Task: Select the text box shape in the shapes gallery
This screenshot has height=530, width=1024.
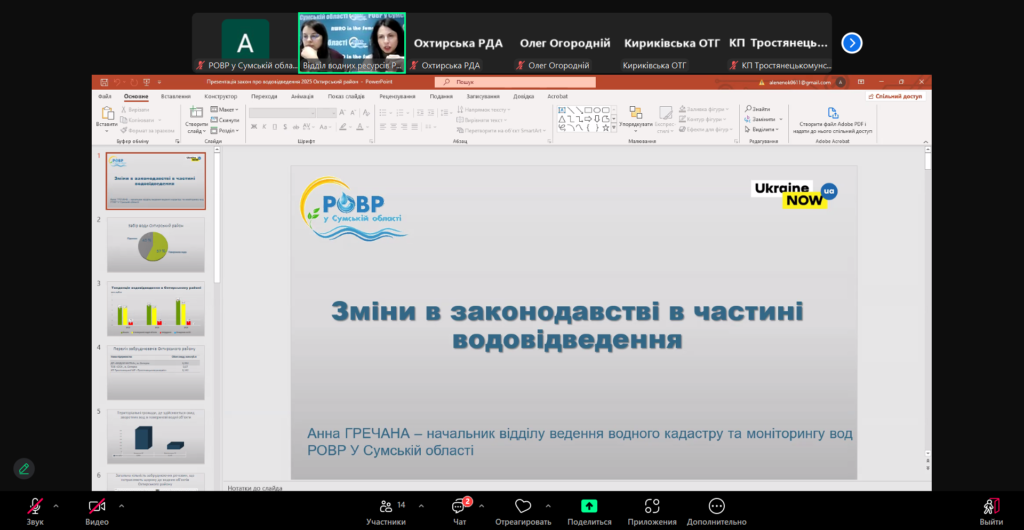Action: (562, 110)
